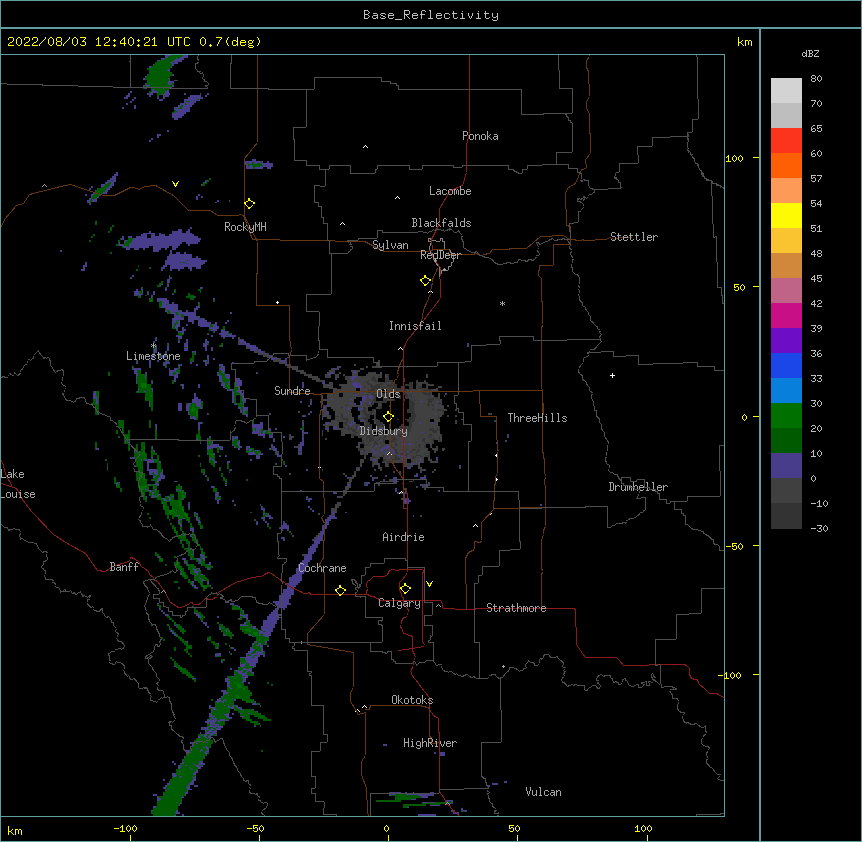Click the HighRiver label
The image size is (862, 842).
point(430,743)
